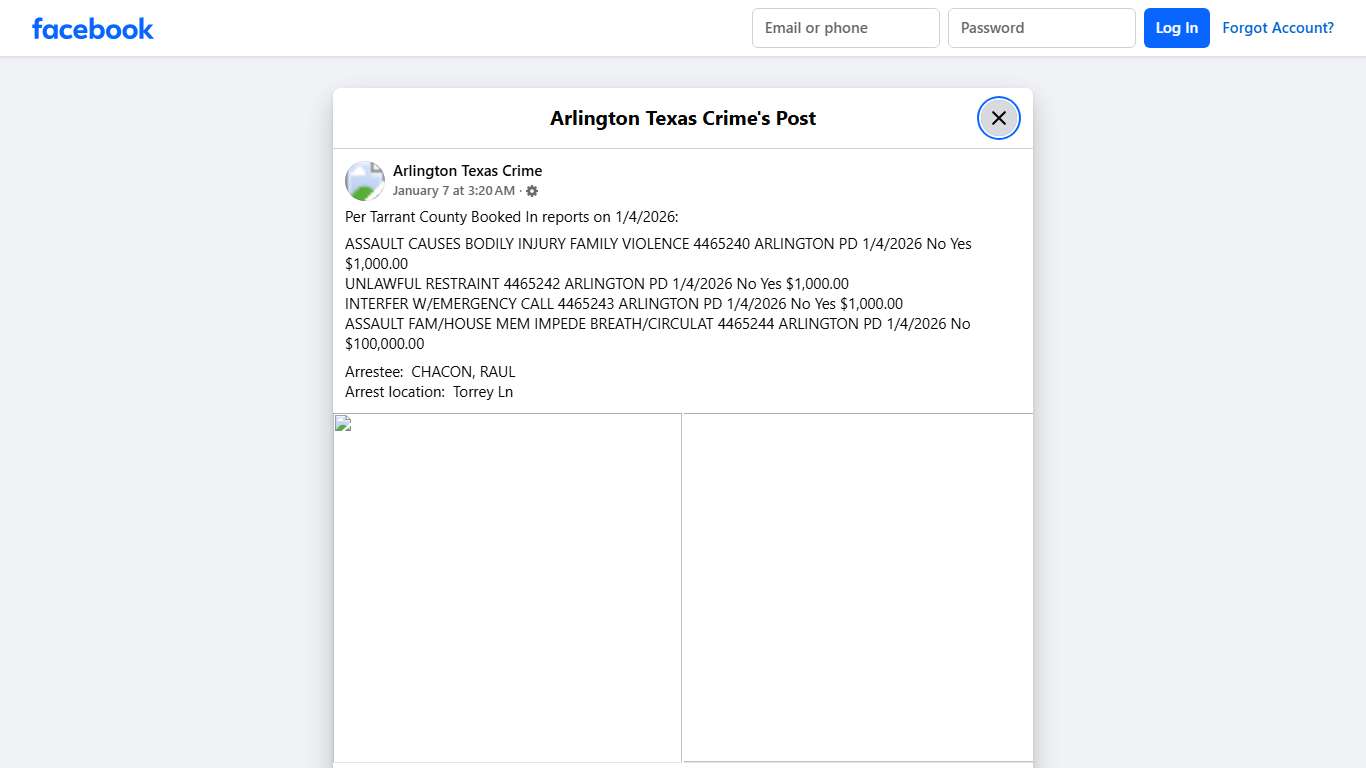Close the Arlington Texas Crime's Post dialog
The image size is (1366, 768).
tap(998, 117)
